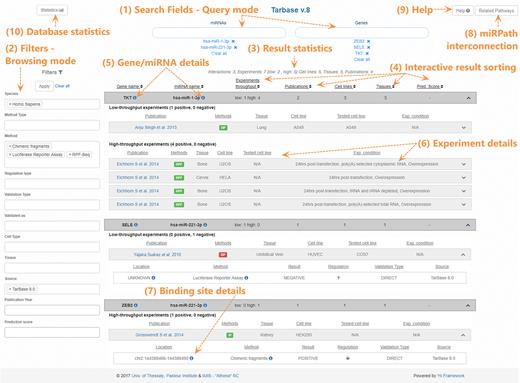Screen dimensions: 520x383
Task: Collapse the Grosswendt experiment row
Action: click(463, 335)
